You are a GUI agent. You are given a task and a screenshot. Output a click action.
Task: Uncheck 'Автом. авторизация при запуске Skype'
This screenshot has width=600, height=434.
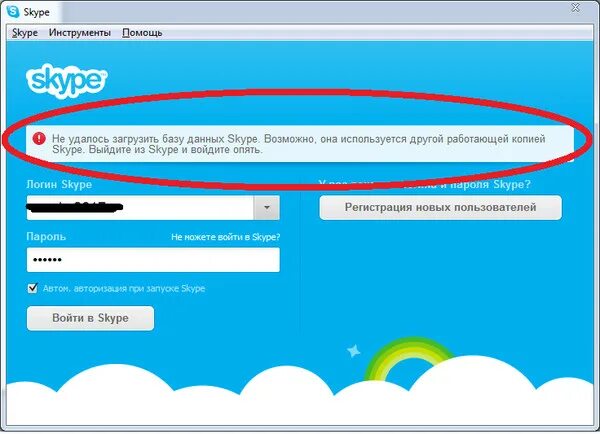pyautogui.click(x=33, y=288)
